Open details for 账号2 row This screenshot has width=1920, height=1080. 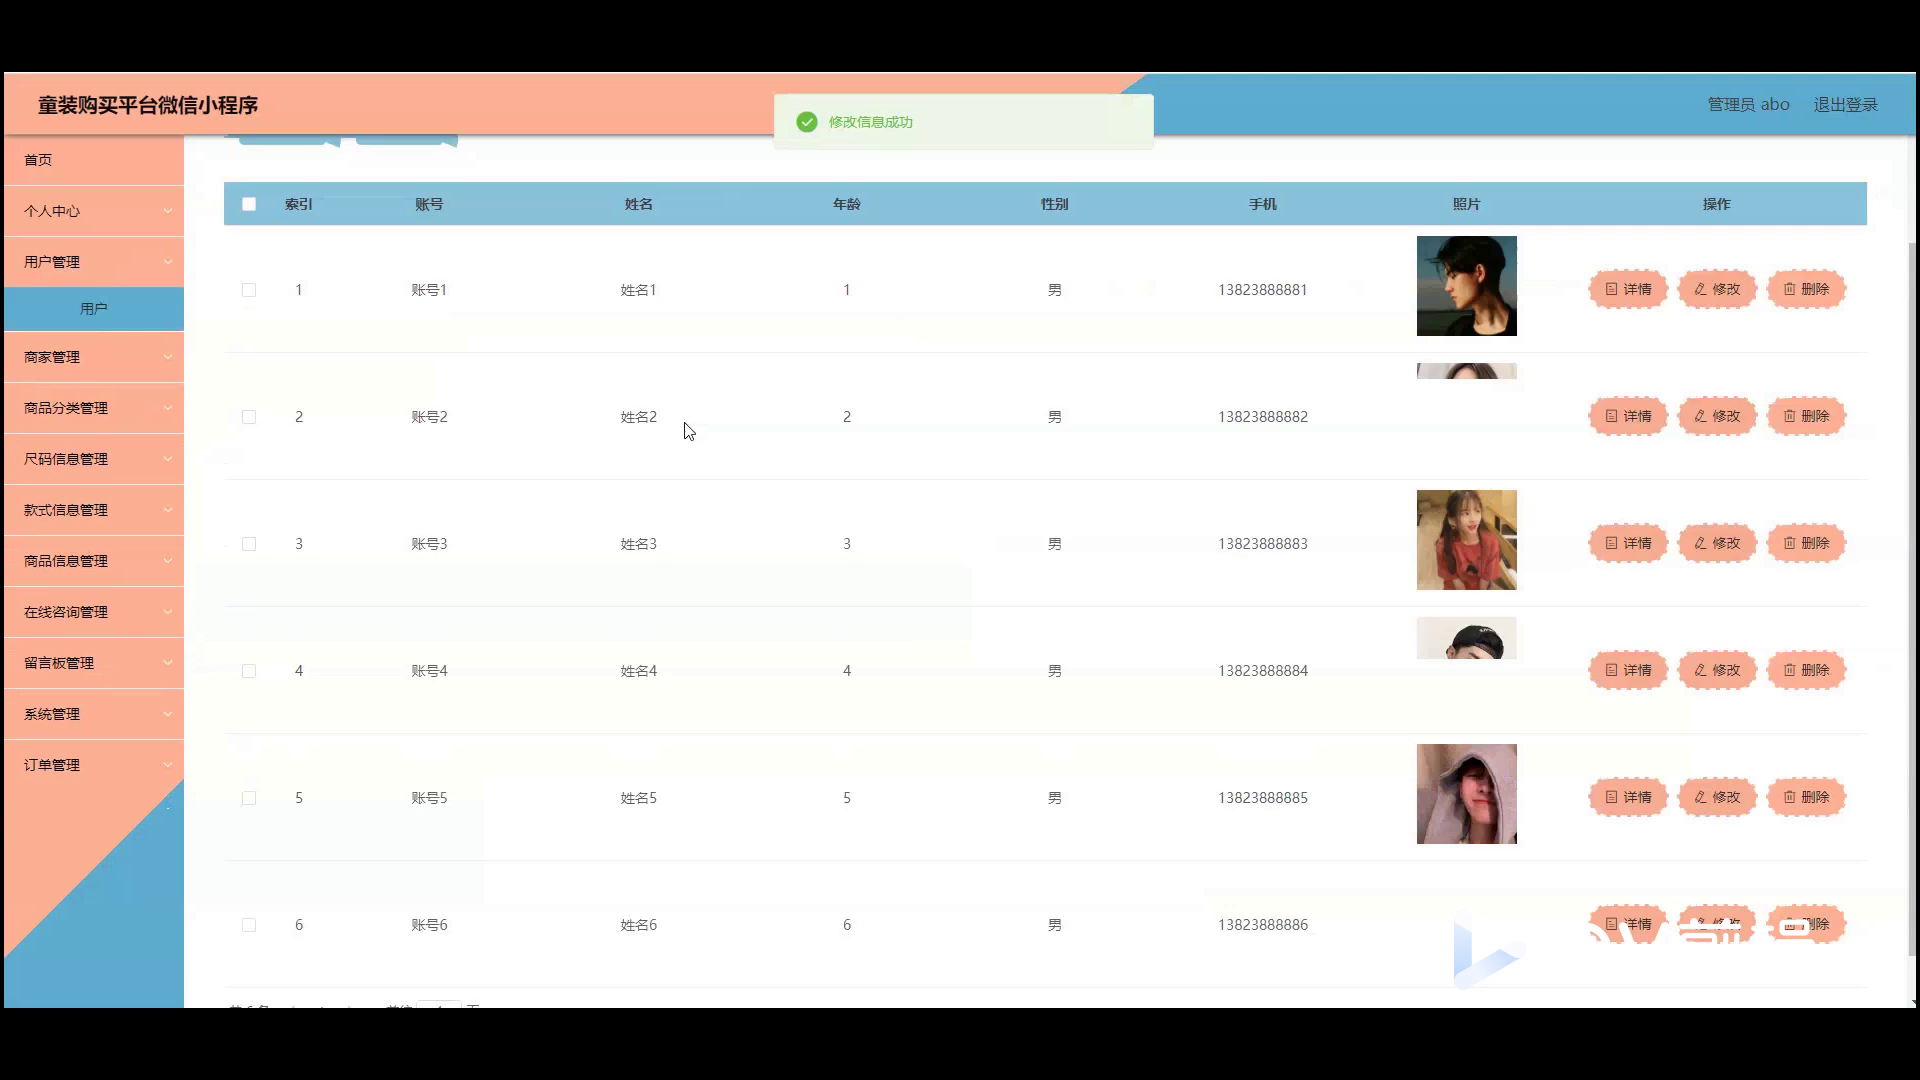coord(1628,416)
